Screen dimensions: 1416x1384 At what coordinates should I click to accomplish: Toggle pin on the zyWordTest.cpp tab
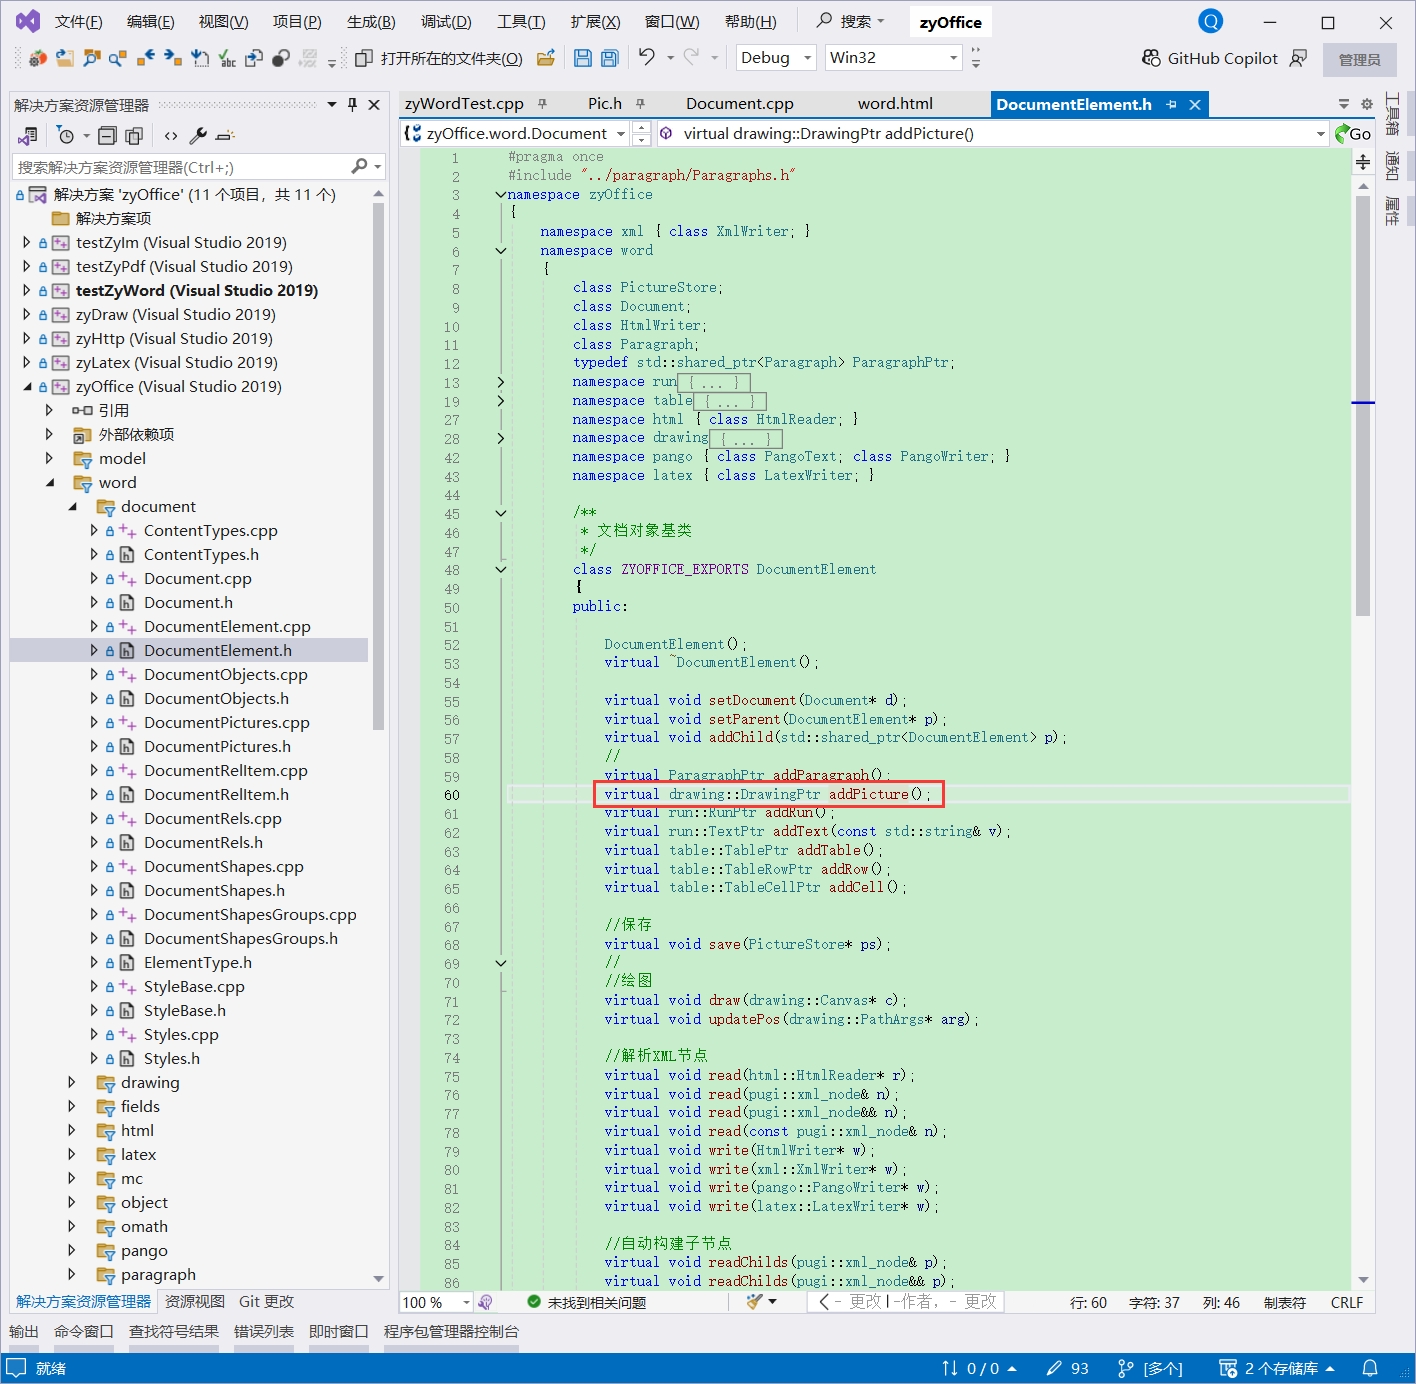(x=542, y=104)
